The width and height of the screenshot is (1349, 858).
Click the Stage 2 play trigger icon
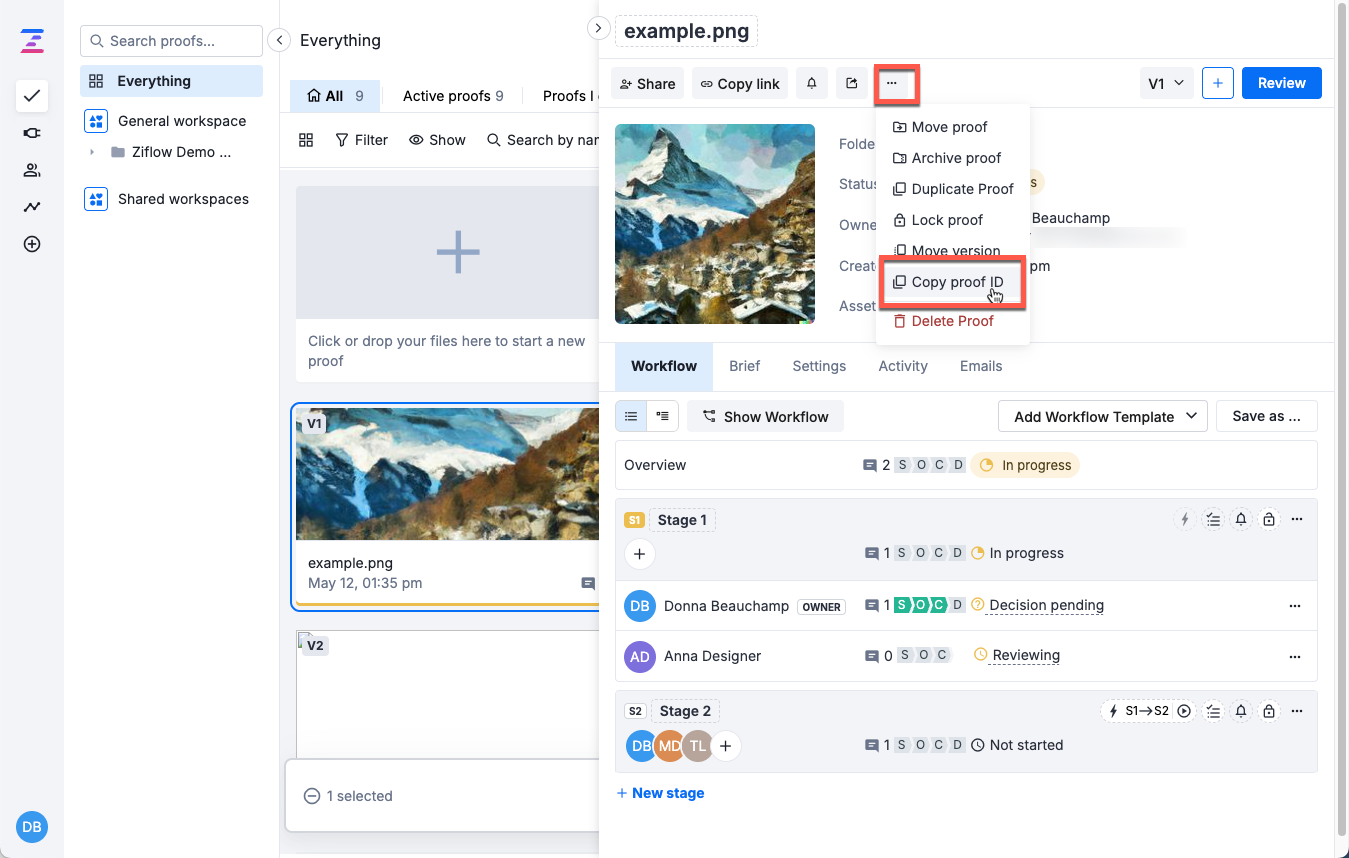pyautogui.click(x=1184, y=711)
